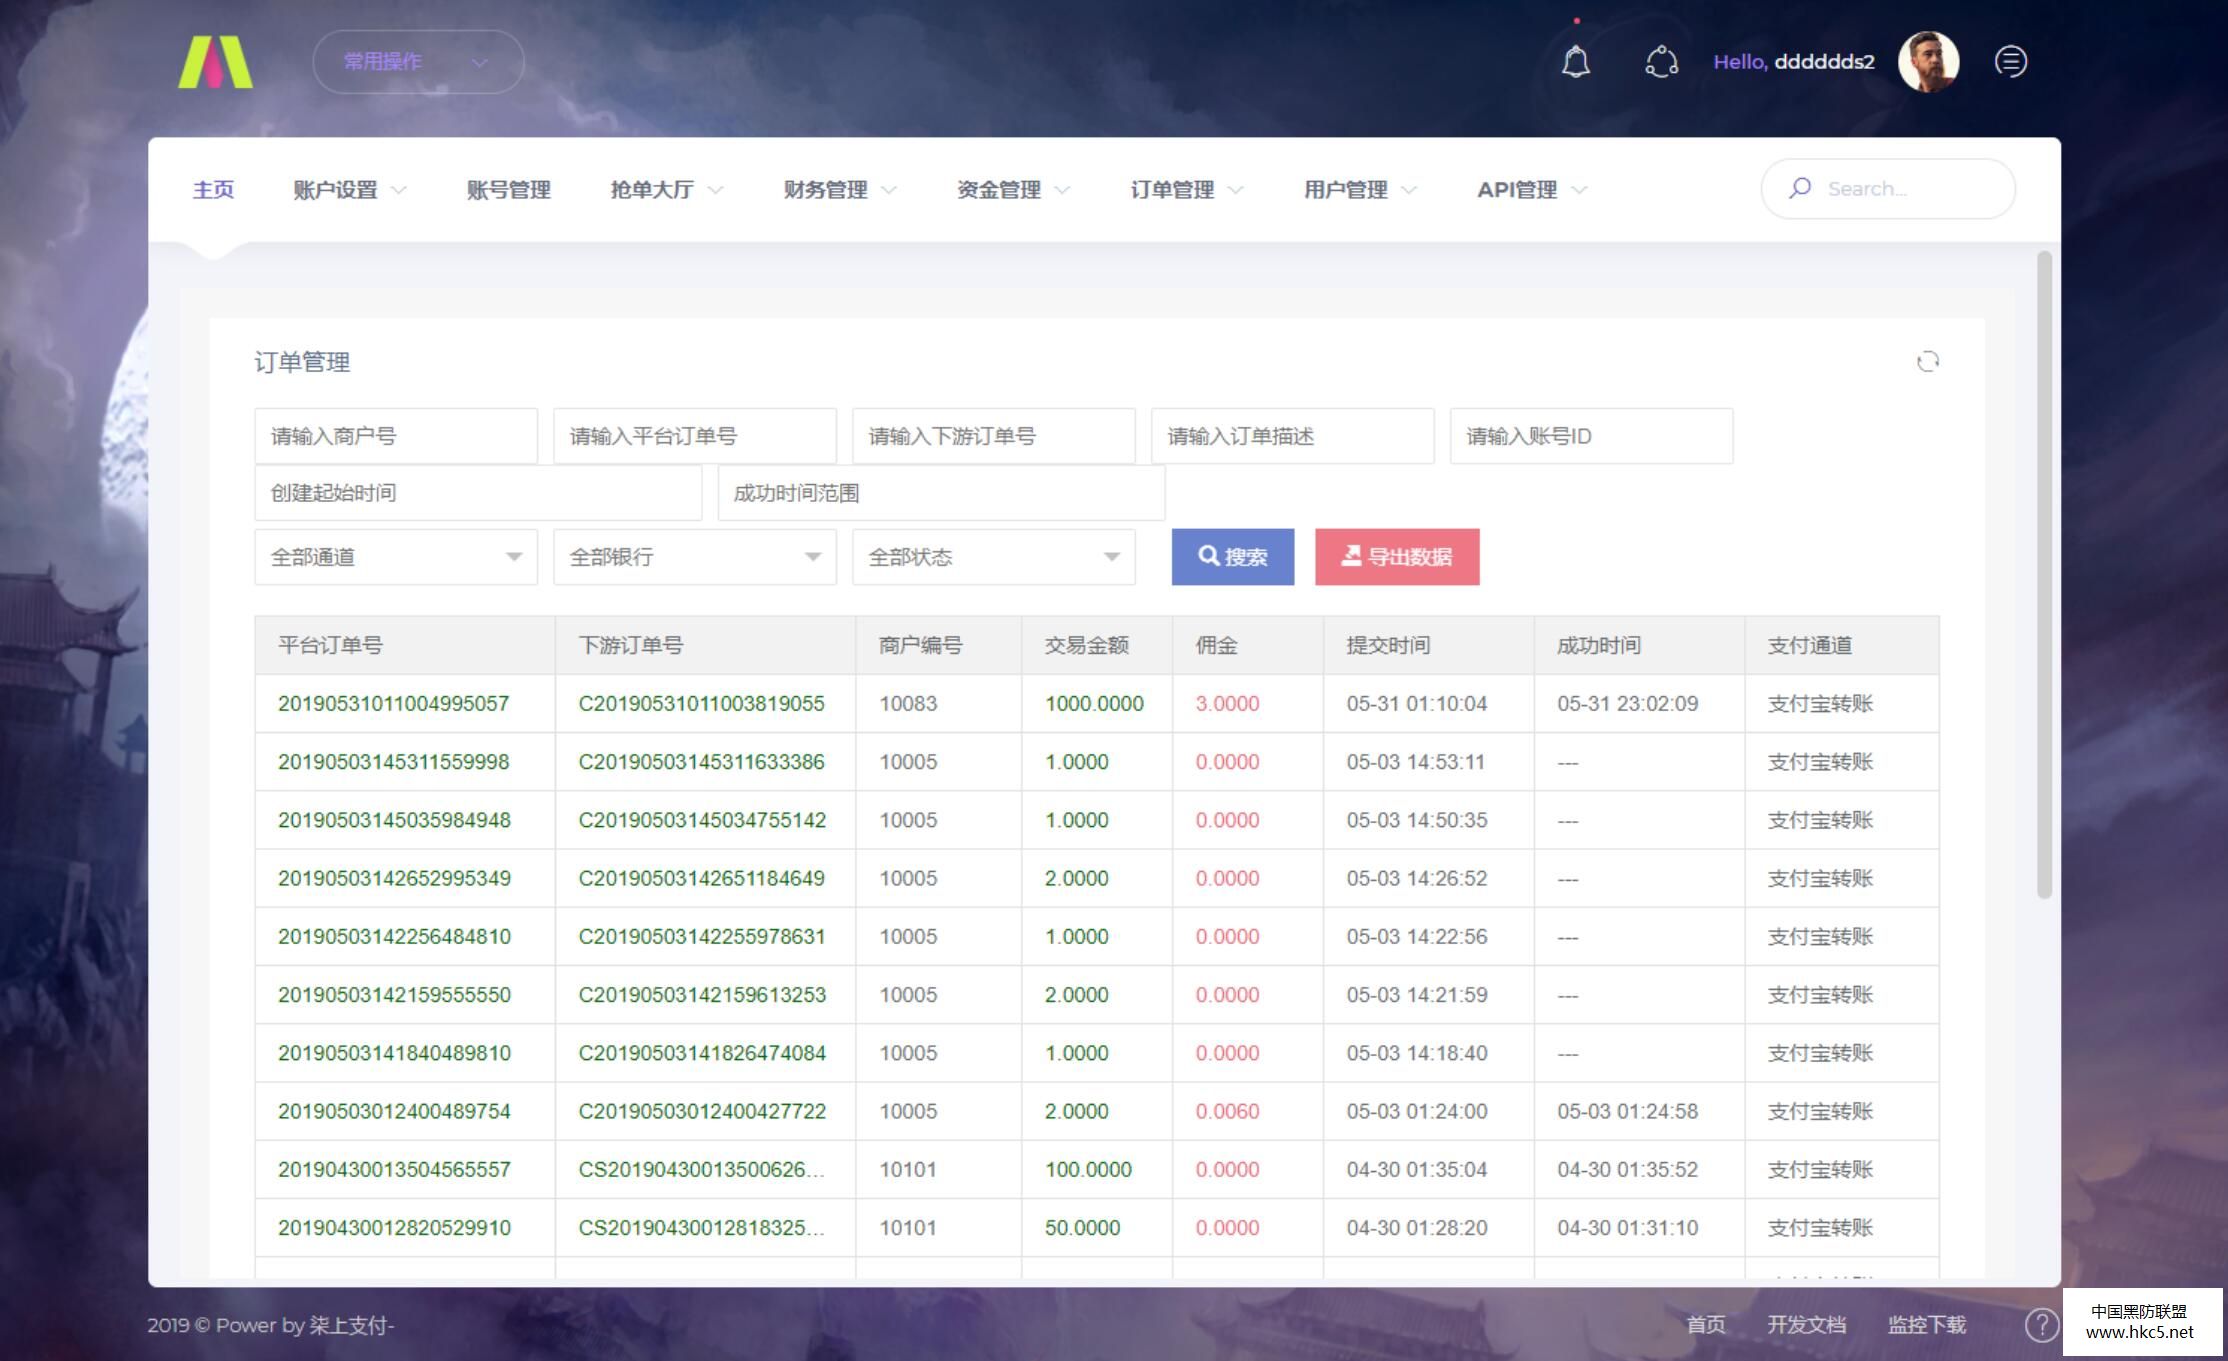Click downstream order C20190503142255978631
The image size is (2228, 1361).
tap(702, 937)
